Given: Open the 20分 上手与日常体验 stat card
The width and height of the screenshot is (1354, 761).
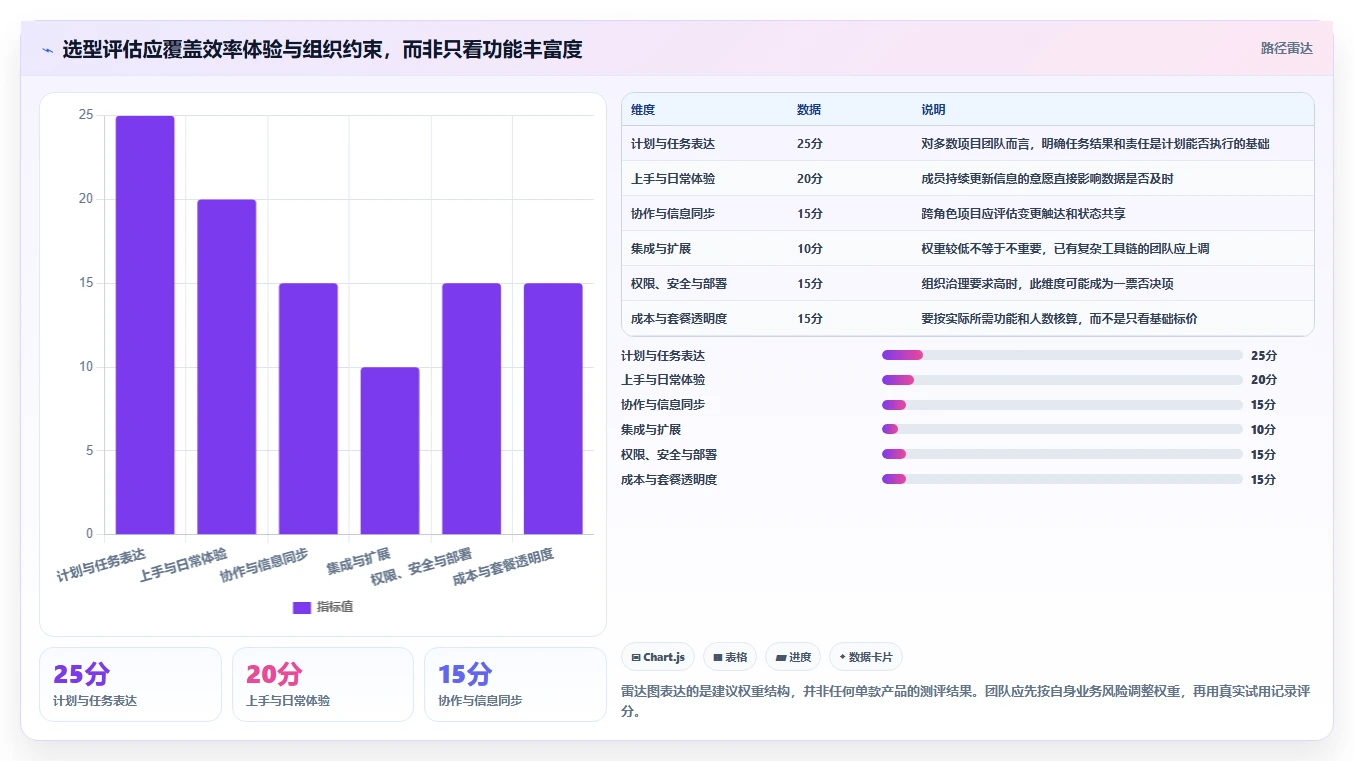Looking at the screenshot, I should click(323, 684).
